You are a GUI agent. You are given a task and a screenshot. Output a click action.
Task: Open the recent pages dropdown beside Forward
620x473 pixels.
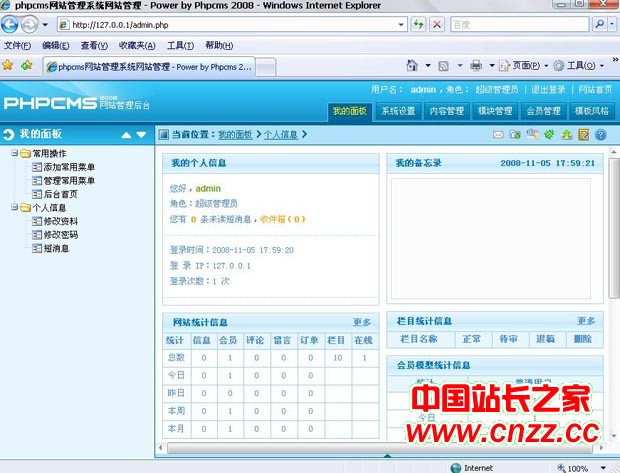pyautogui.click(x=45, y=25)
